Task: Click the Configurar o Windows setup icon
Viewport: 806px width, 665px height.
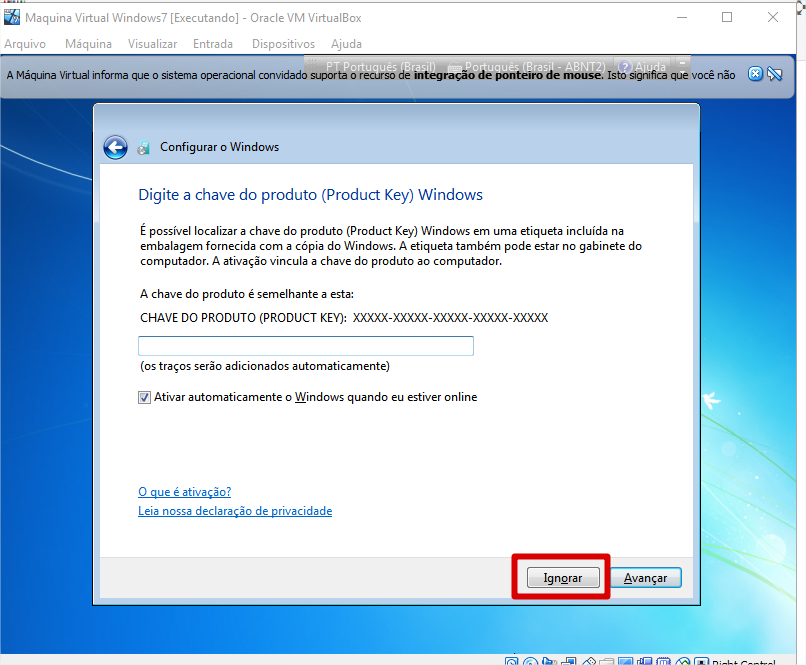Action: (143, 148)
